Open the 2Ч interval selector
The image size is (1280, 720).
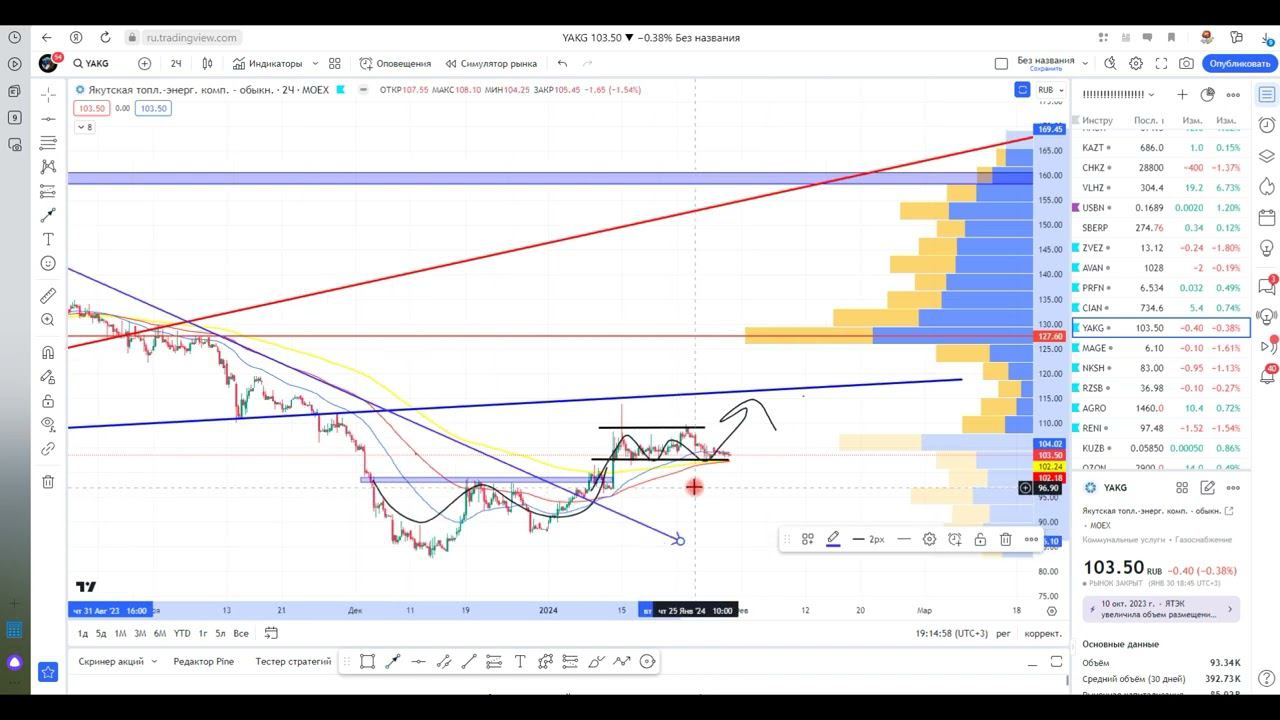pos(176,63)
